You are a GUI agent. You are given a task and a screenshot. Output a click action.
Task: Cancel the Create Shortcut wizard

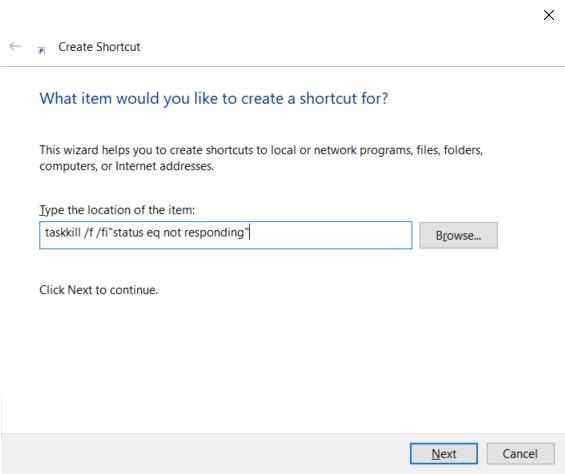(x=520, y=453)
